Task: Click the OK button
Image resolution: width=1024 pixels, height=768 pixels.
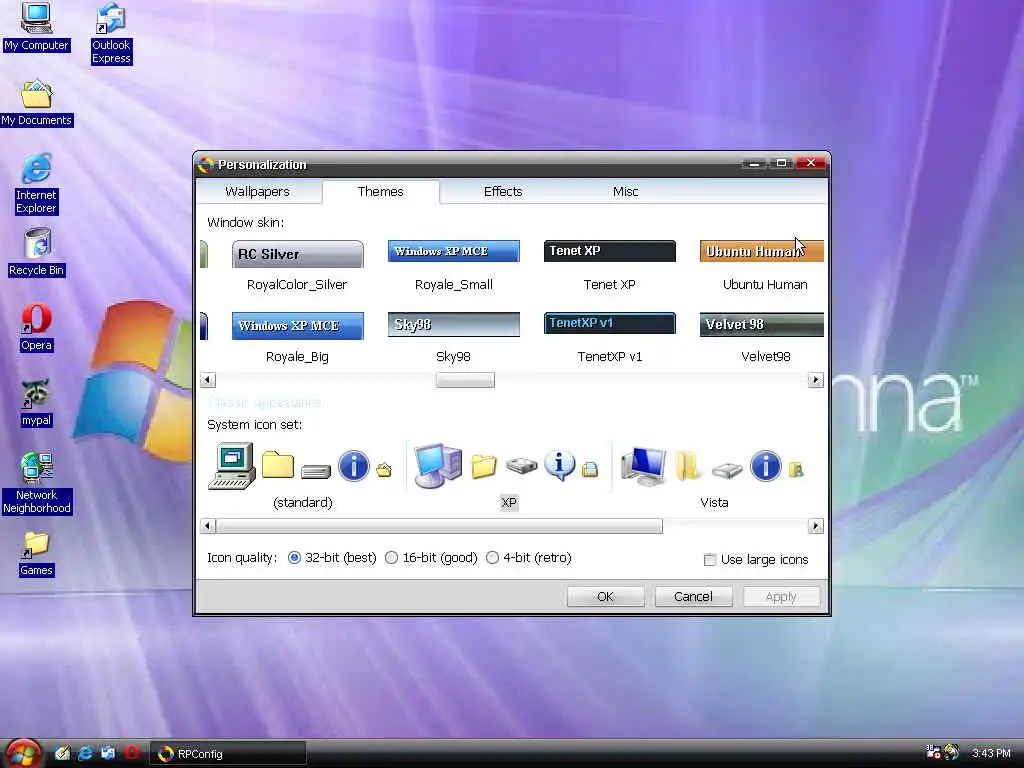Action: [605, 596]
